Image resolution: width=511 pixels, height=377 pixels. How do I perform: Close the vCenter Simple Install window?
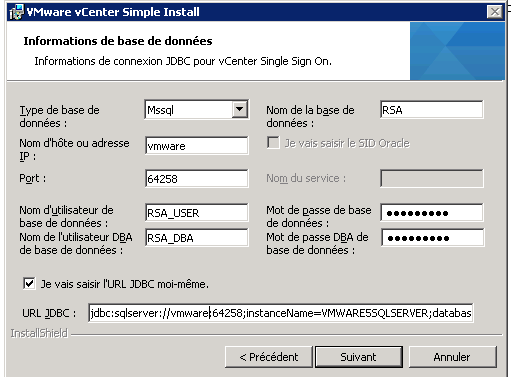coord(495,12)
